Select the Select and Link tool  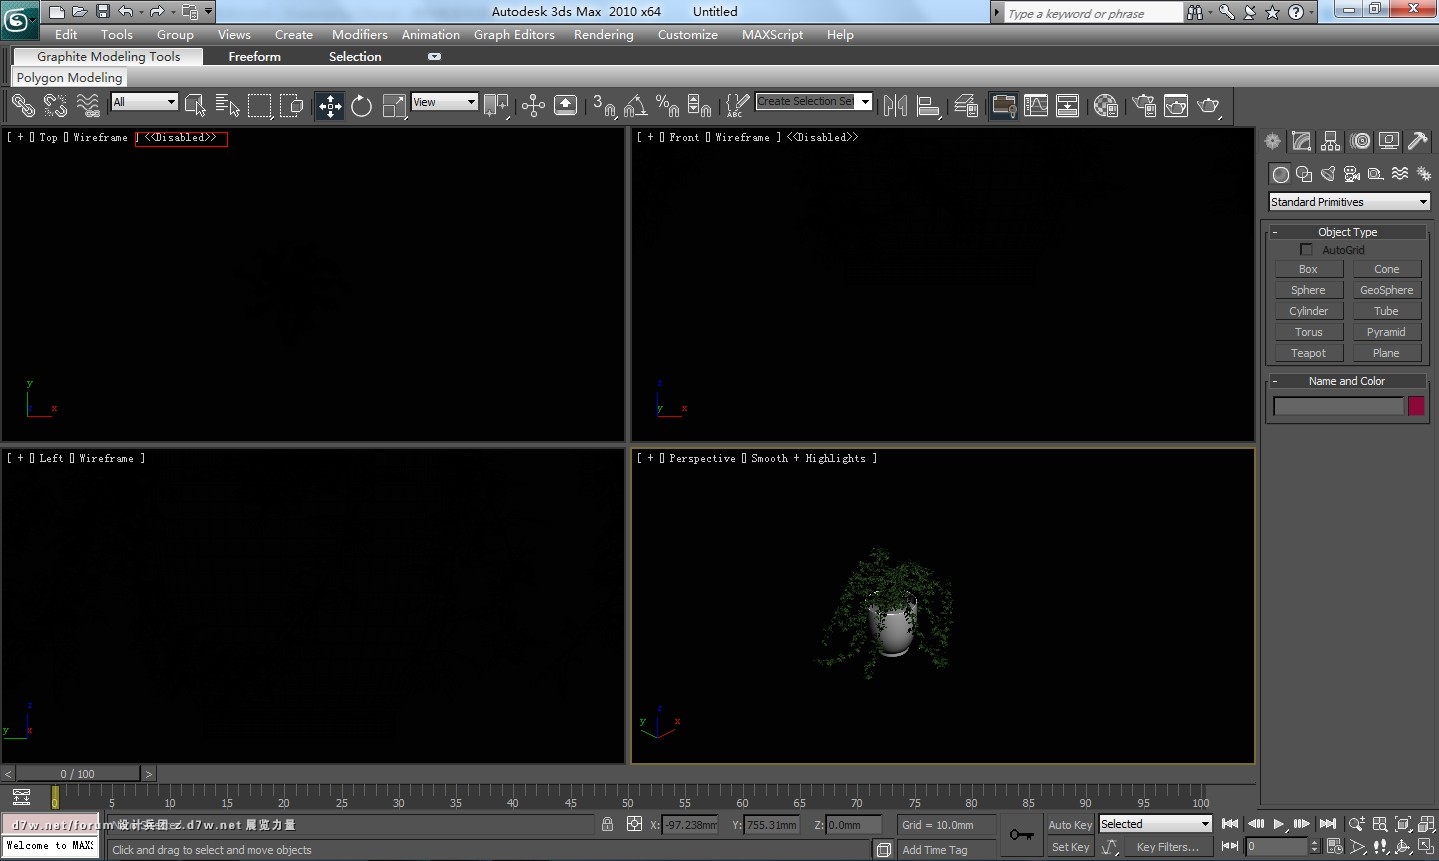click(23, 105)
